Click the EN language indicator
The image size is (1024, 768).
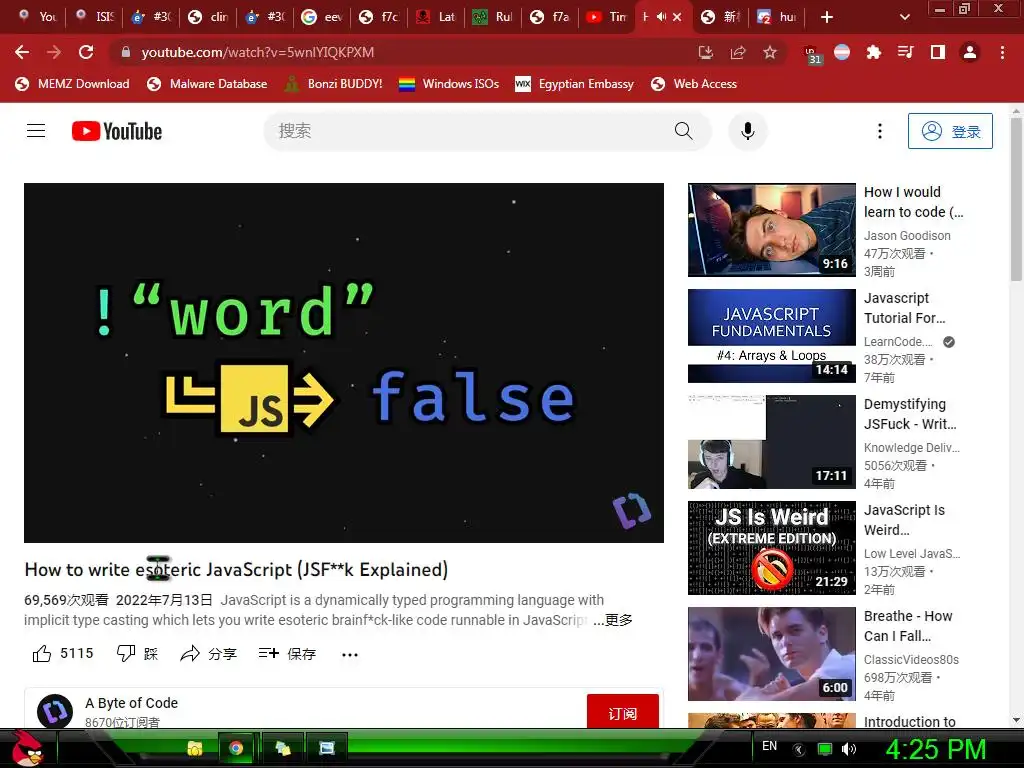[769, 746]
